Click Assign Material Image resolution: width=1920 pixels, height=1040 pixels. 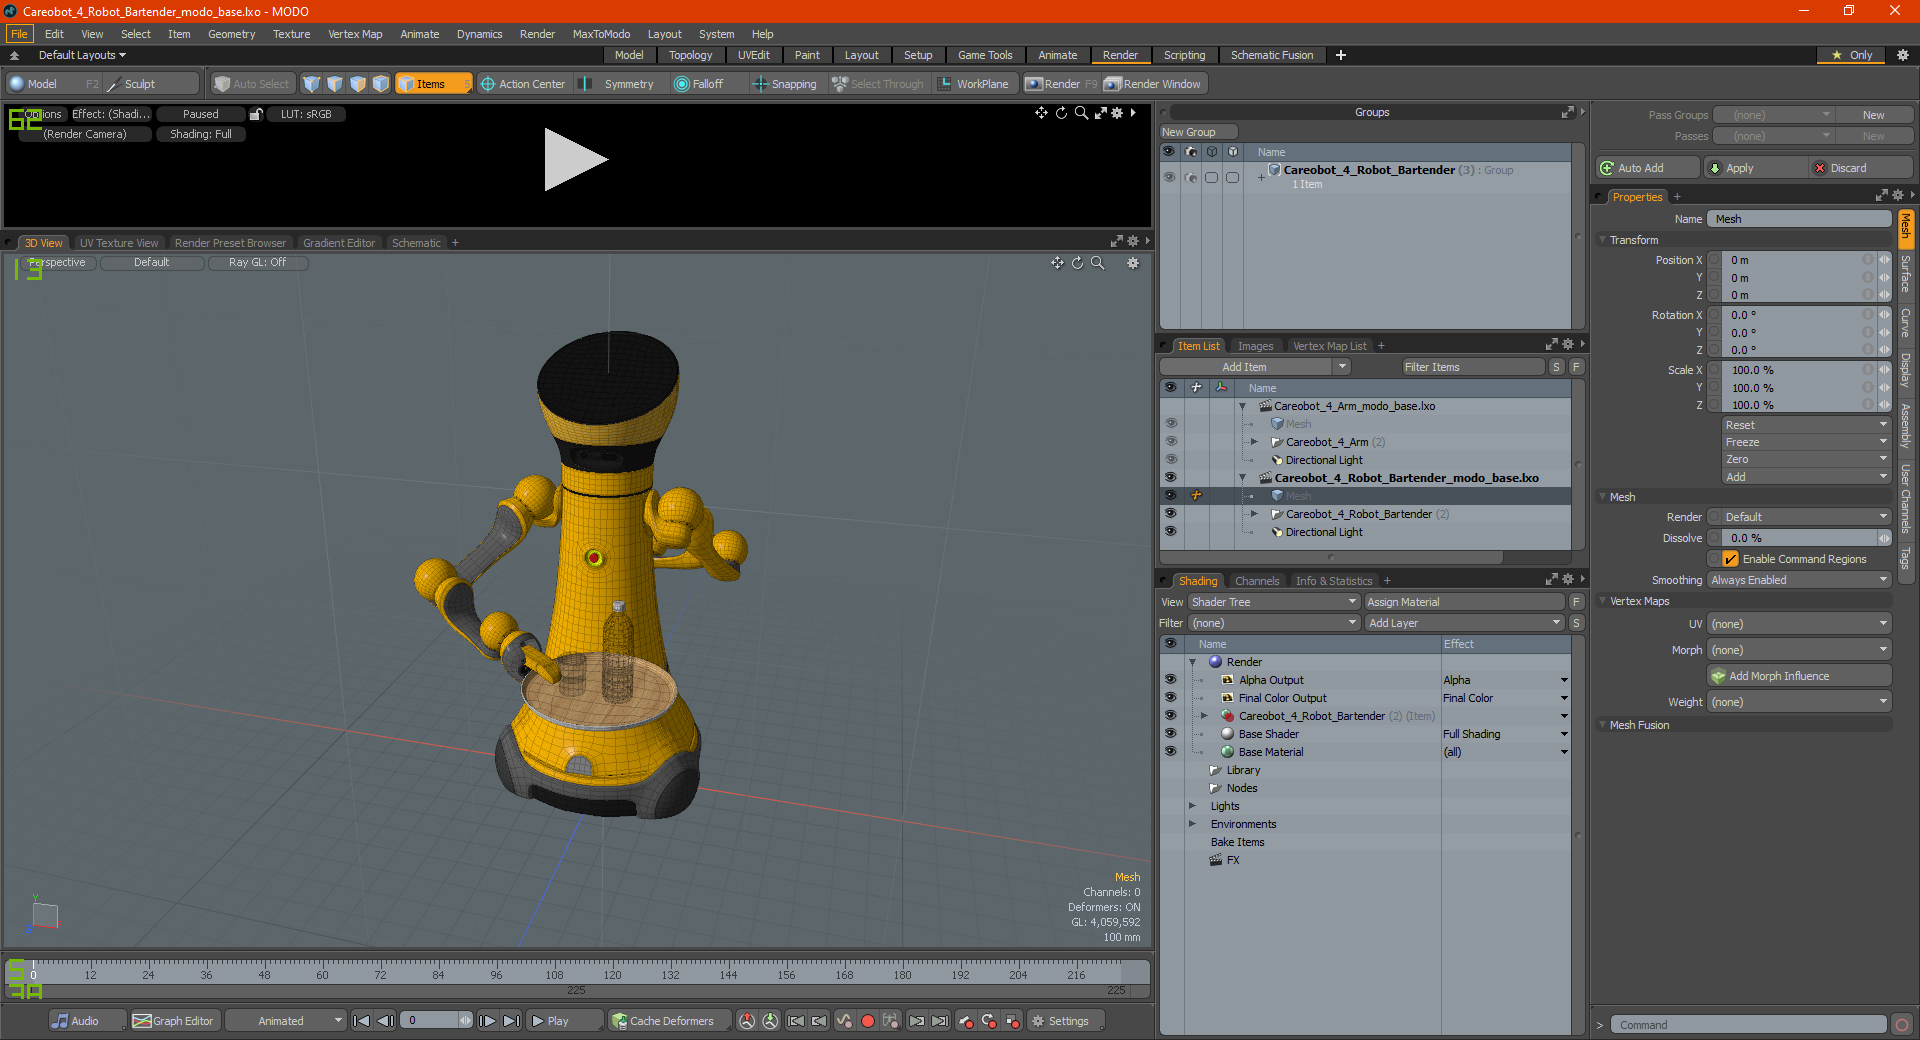1464,602
